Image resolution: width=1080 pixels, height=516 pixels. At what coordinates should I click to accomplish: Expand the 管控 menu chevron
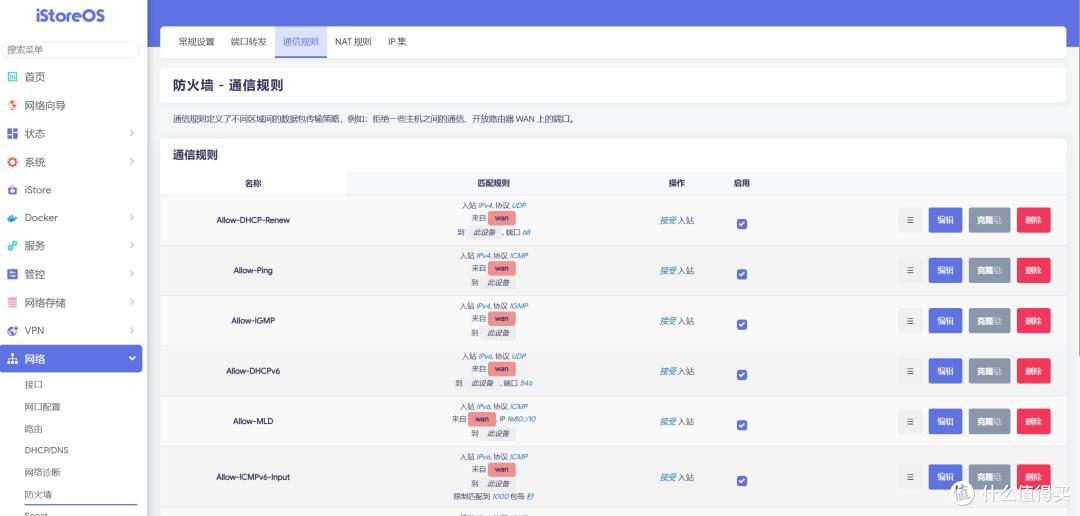[x=132, y=274]
